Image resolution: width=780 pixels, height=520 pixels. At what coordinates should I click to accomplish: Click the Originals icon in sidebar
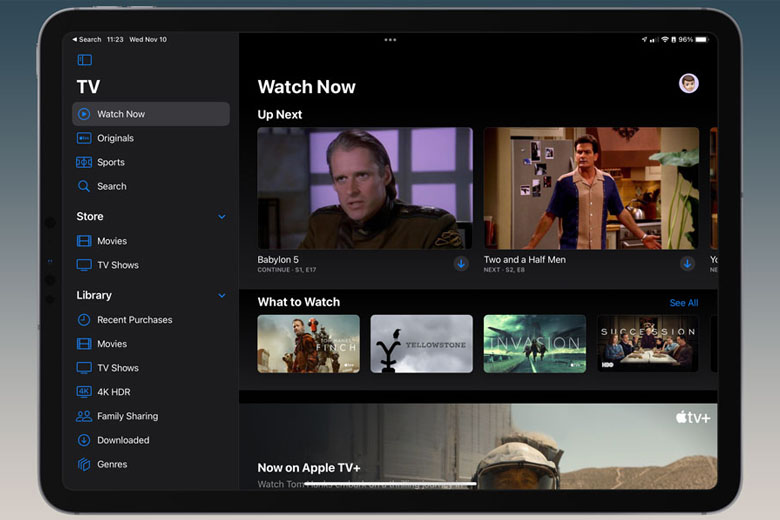(x=84, y=138)
